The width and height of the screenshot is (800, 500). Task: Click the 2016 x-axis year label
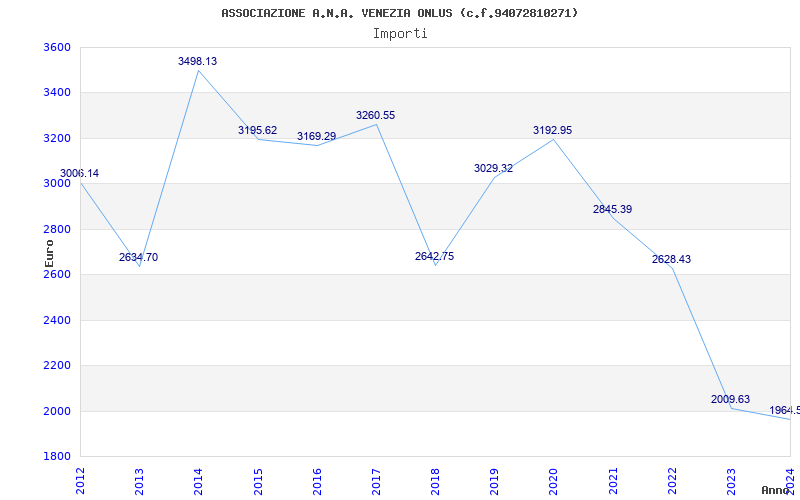(317, 481)
